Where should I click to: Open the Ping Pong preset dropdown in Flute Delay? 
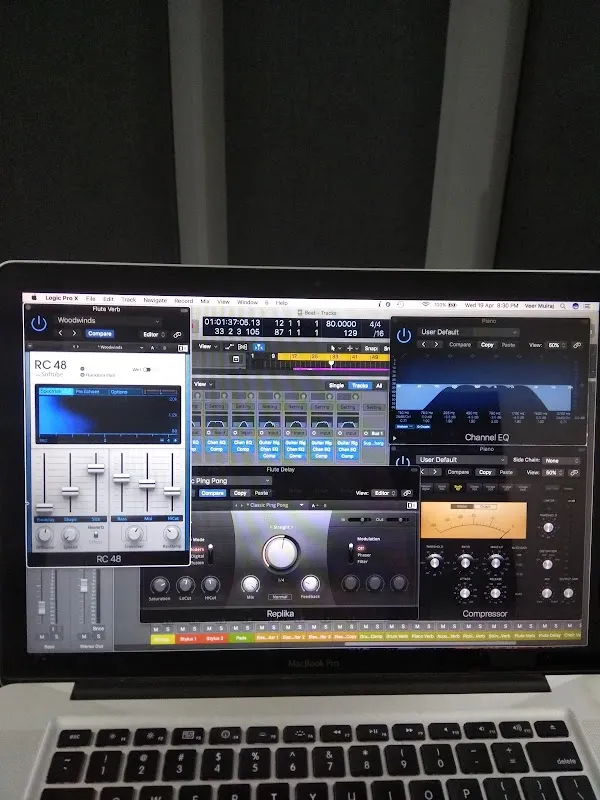click(x=231, y=481)
